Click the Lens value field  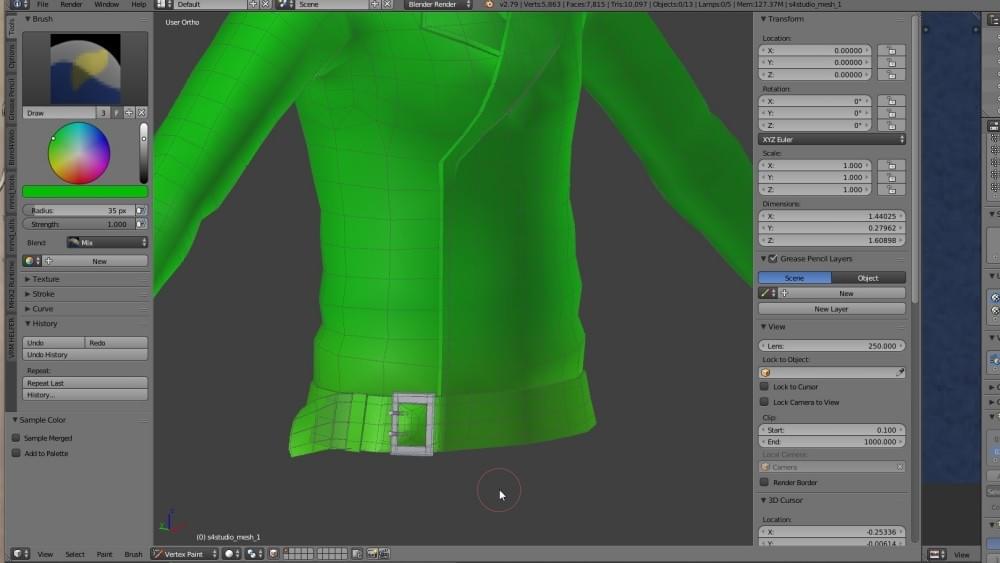tap(832, 346)
